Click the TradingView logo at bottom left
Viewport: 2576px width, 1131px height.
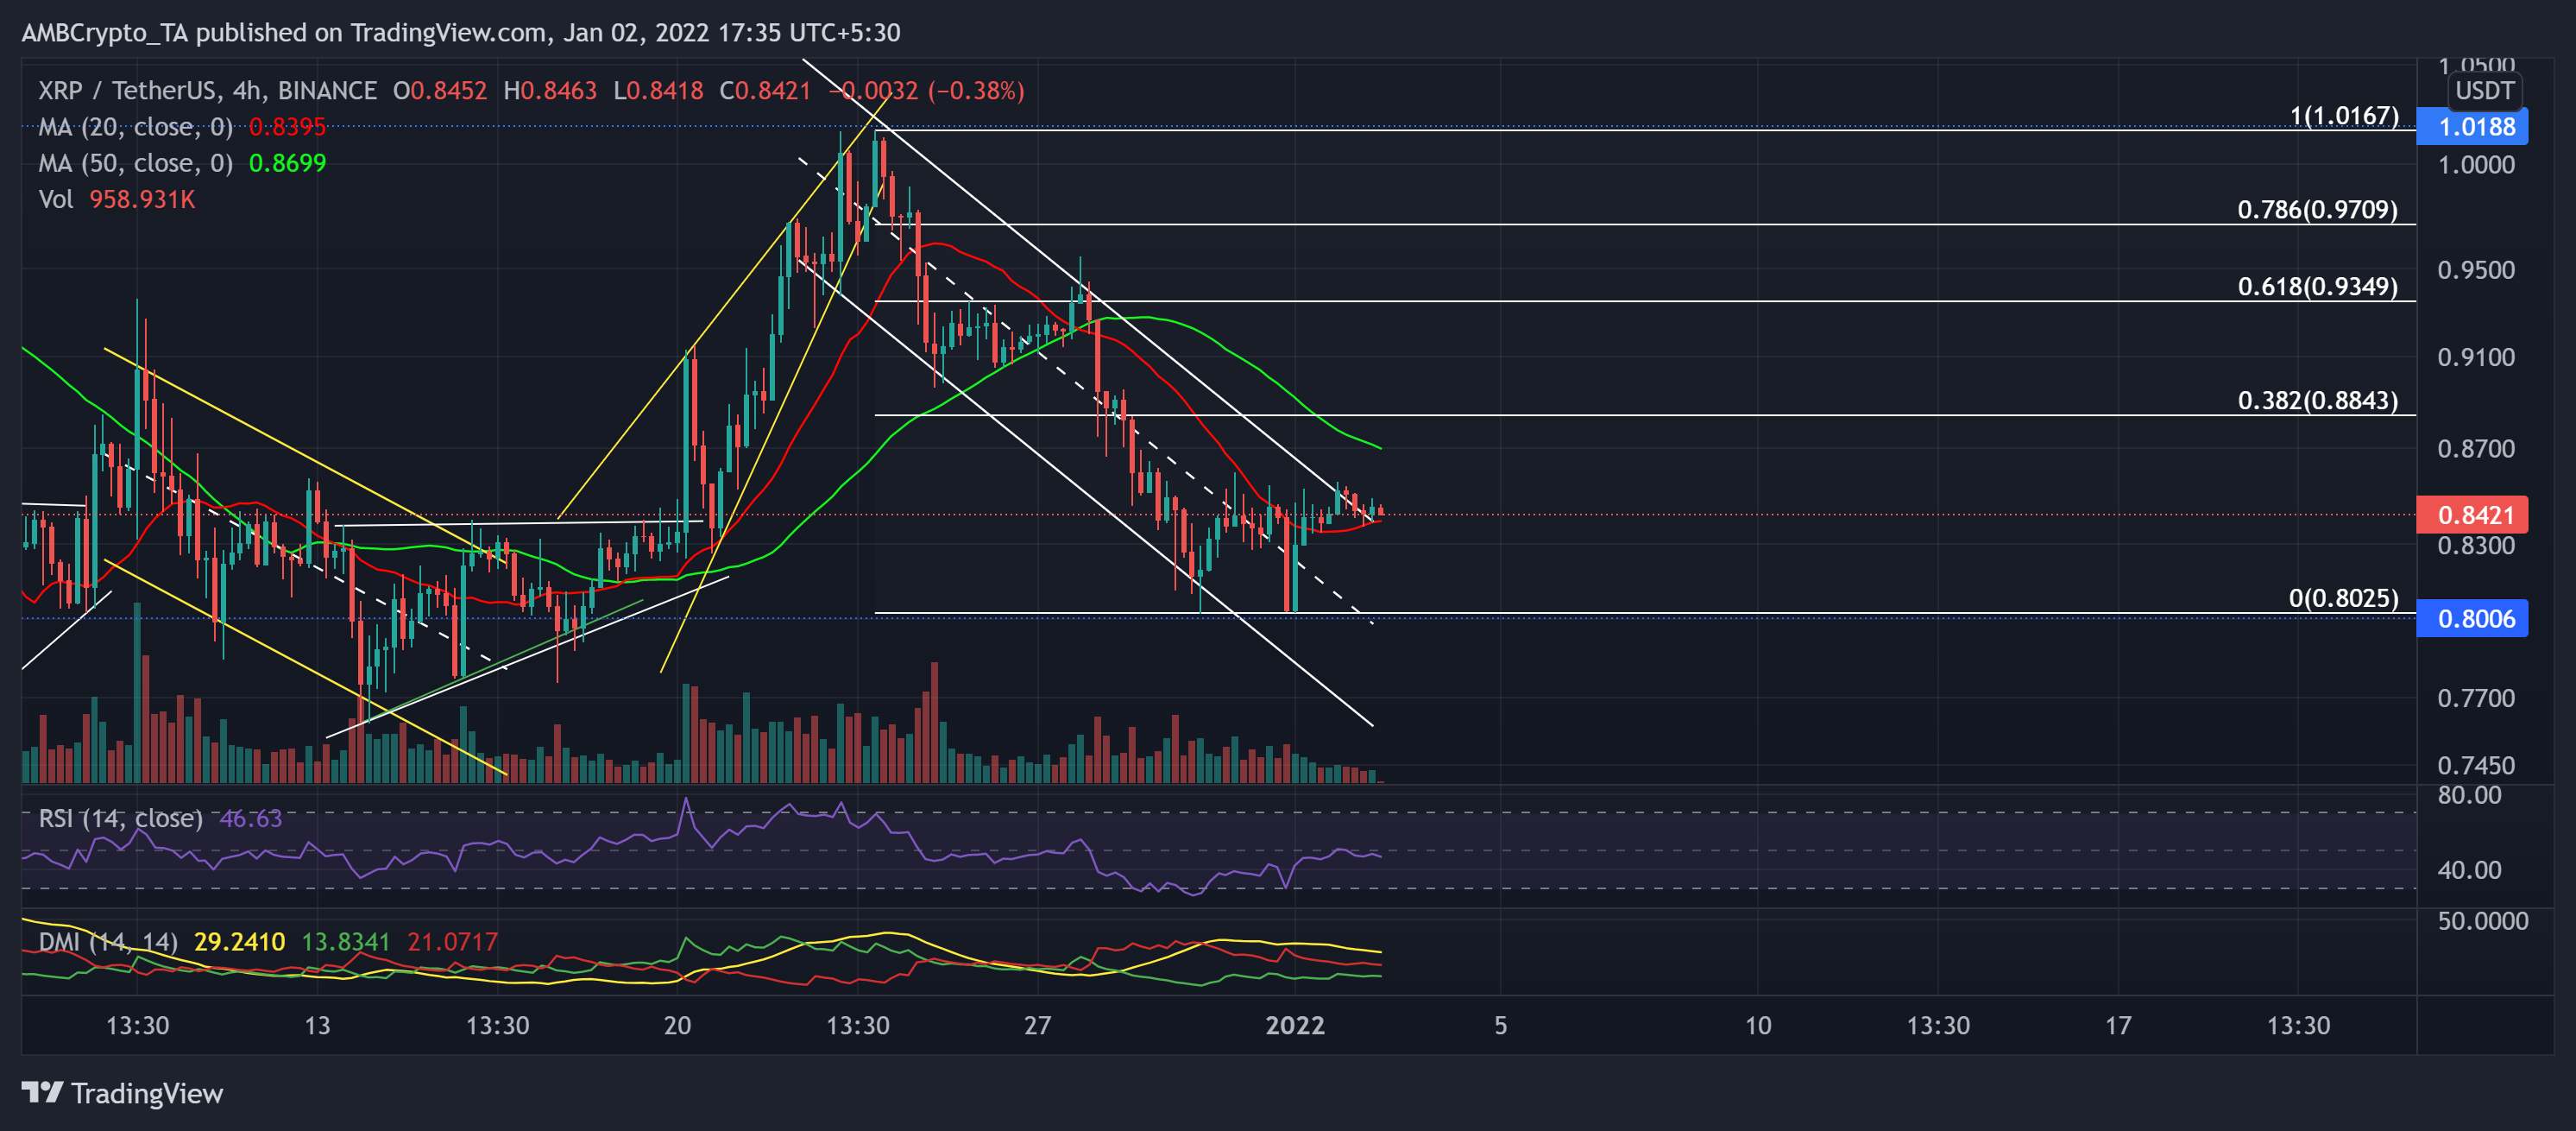[122, 1093]
